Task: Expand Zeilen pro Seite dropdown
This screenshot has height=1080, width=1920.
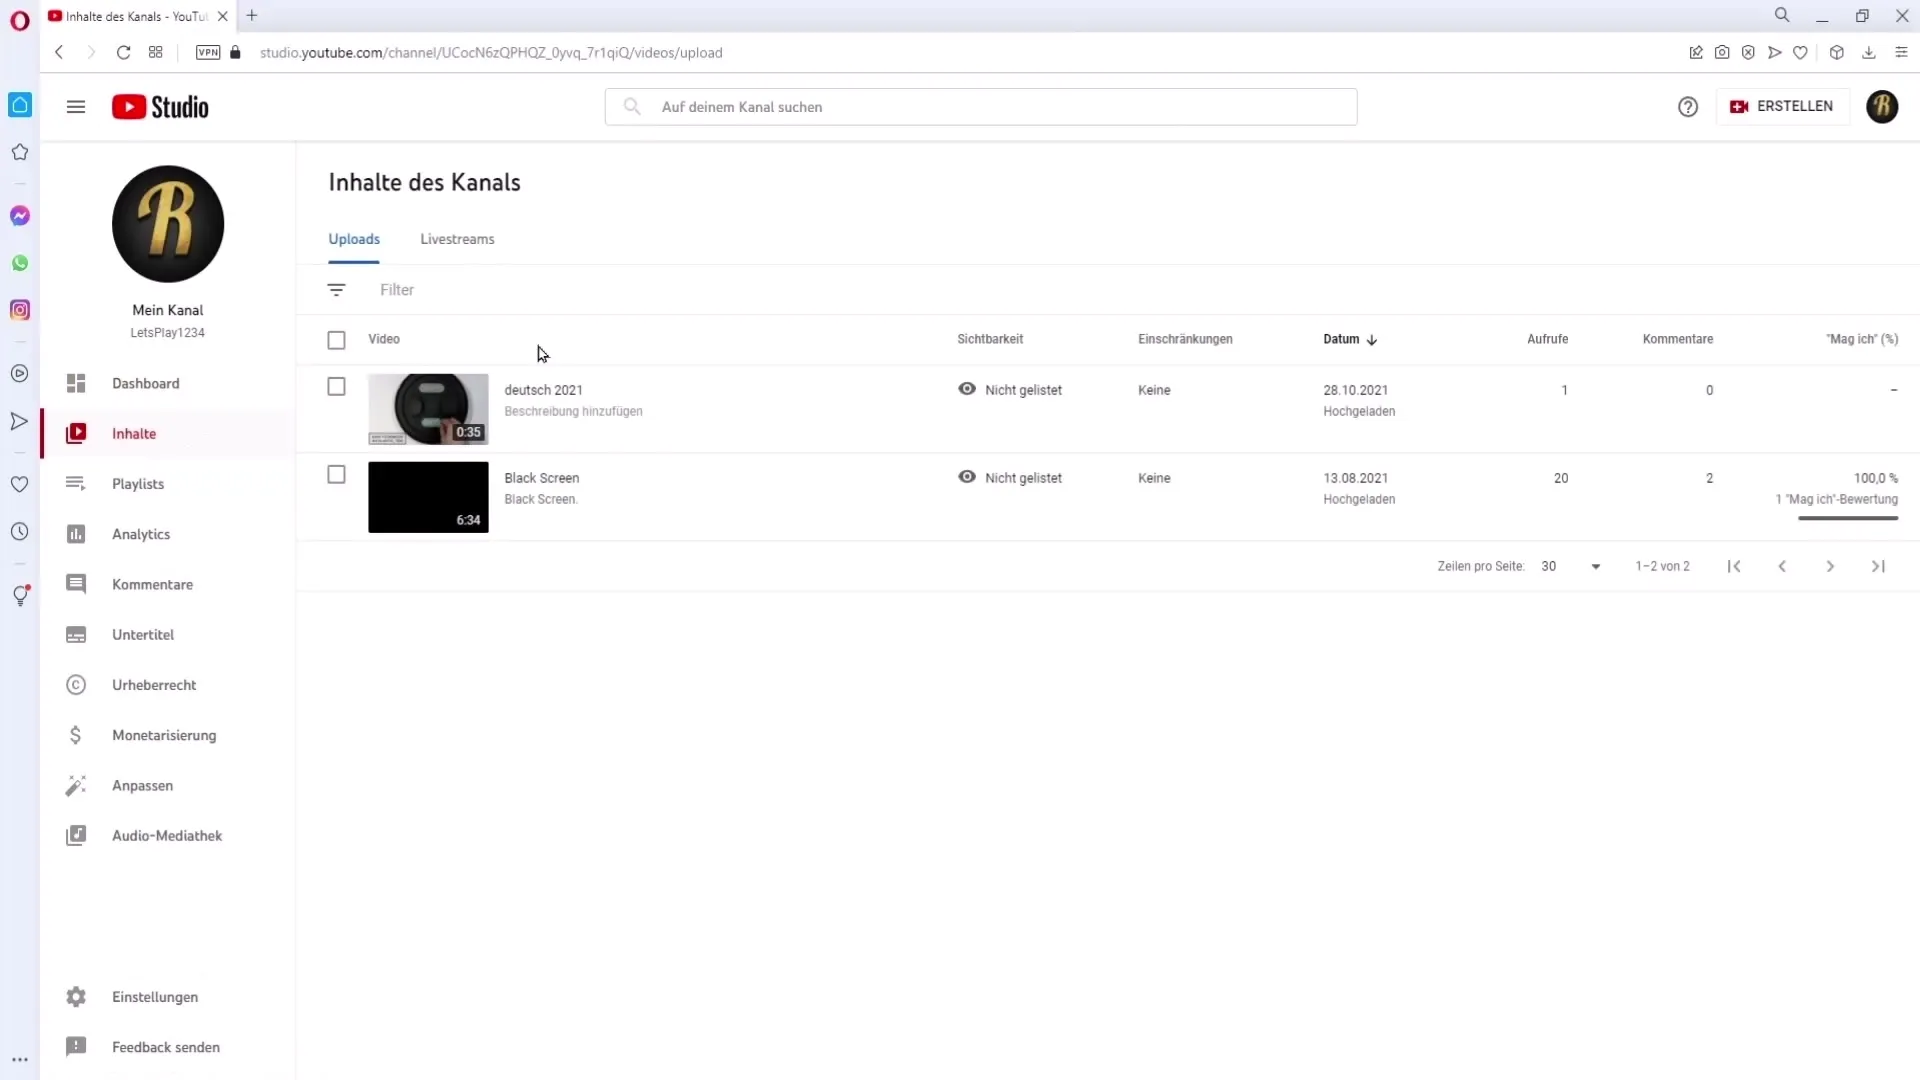Action: [x=1596, y=566]
